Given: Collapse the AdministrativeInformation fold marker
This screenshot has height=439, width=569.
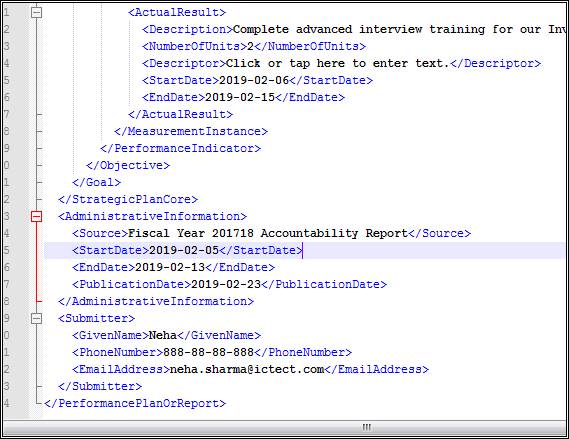Looking at the screenshot, I should 36,217.
